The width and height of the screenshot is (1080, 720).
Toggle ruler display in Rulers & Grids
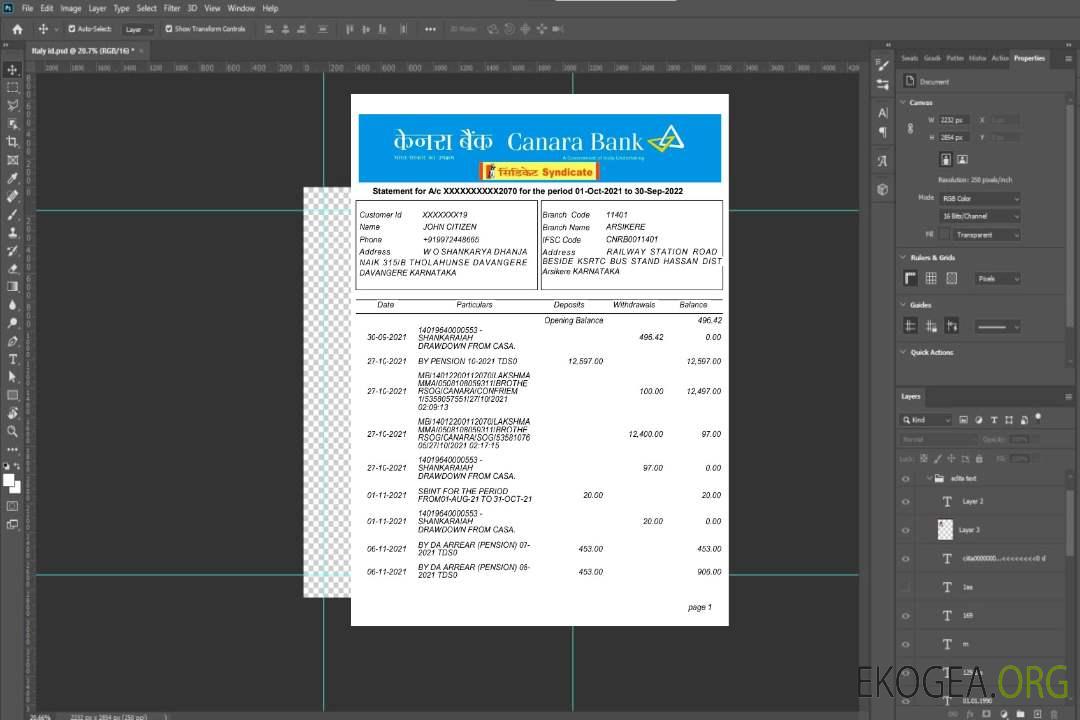[911, 278]
